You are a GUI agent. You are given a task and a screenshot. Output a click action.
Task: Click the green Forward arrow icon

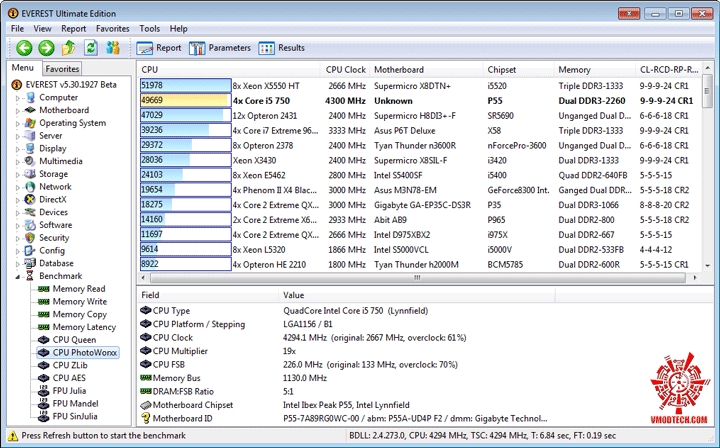tap(46, 48)
